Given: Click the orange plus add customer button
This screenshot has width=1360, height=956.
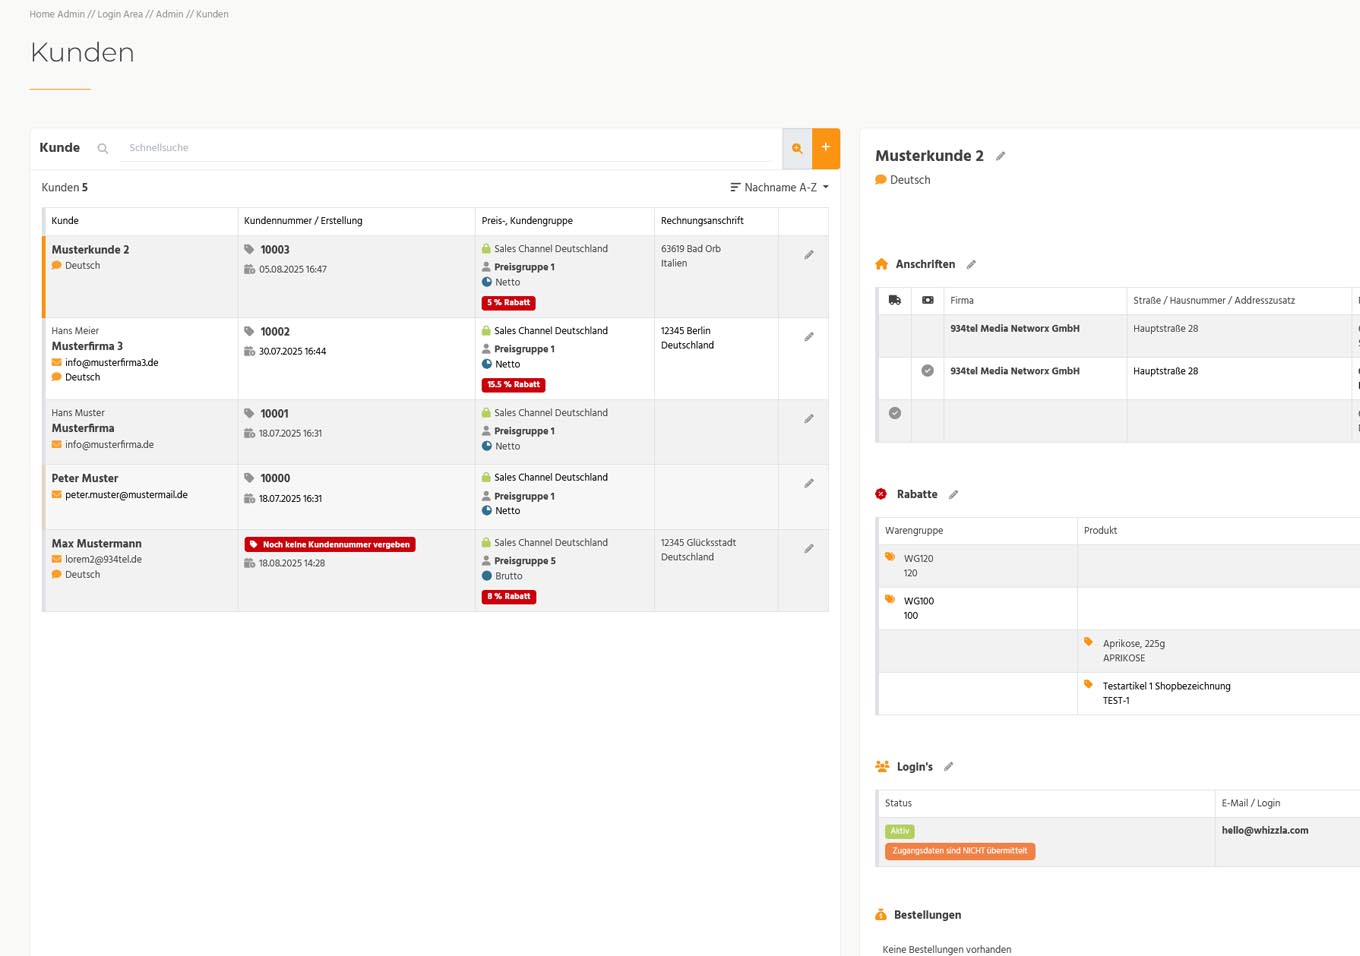Looking at the screenshot, I should [x=826, y=148].
